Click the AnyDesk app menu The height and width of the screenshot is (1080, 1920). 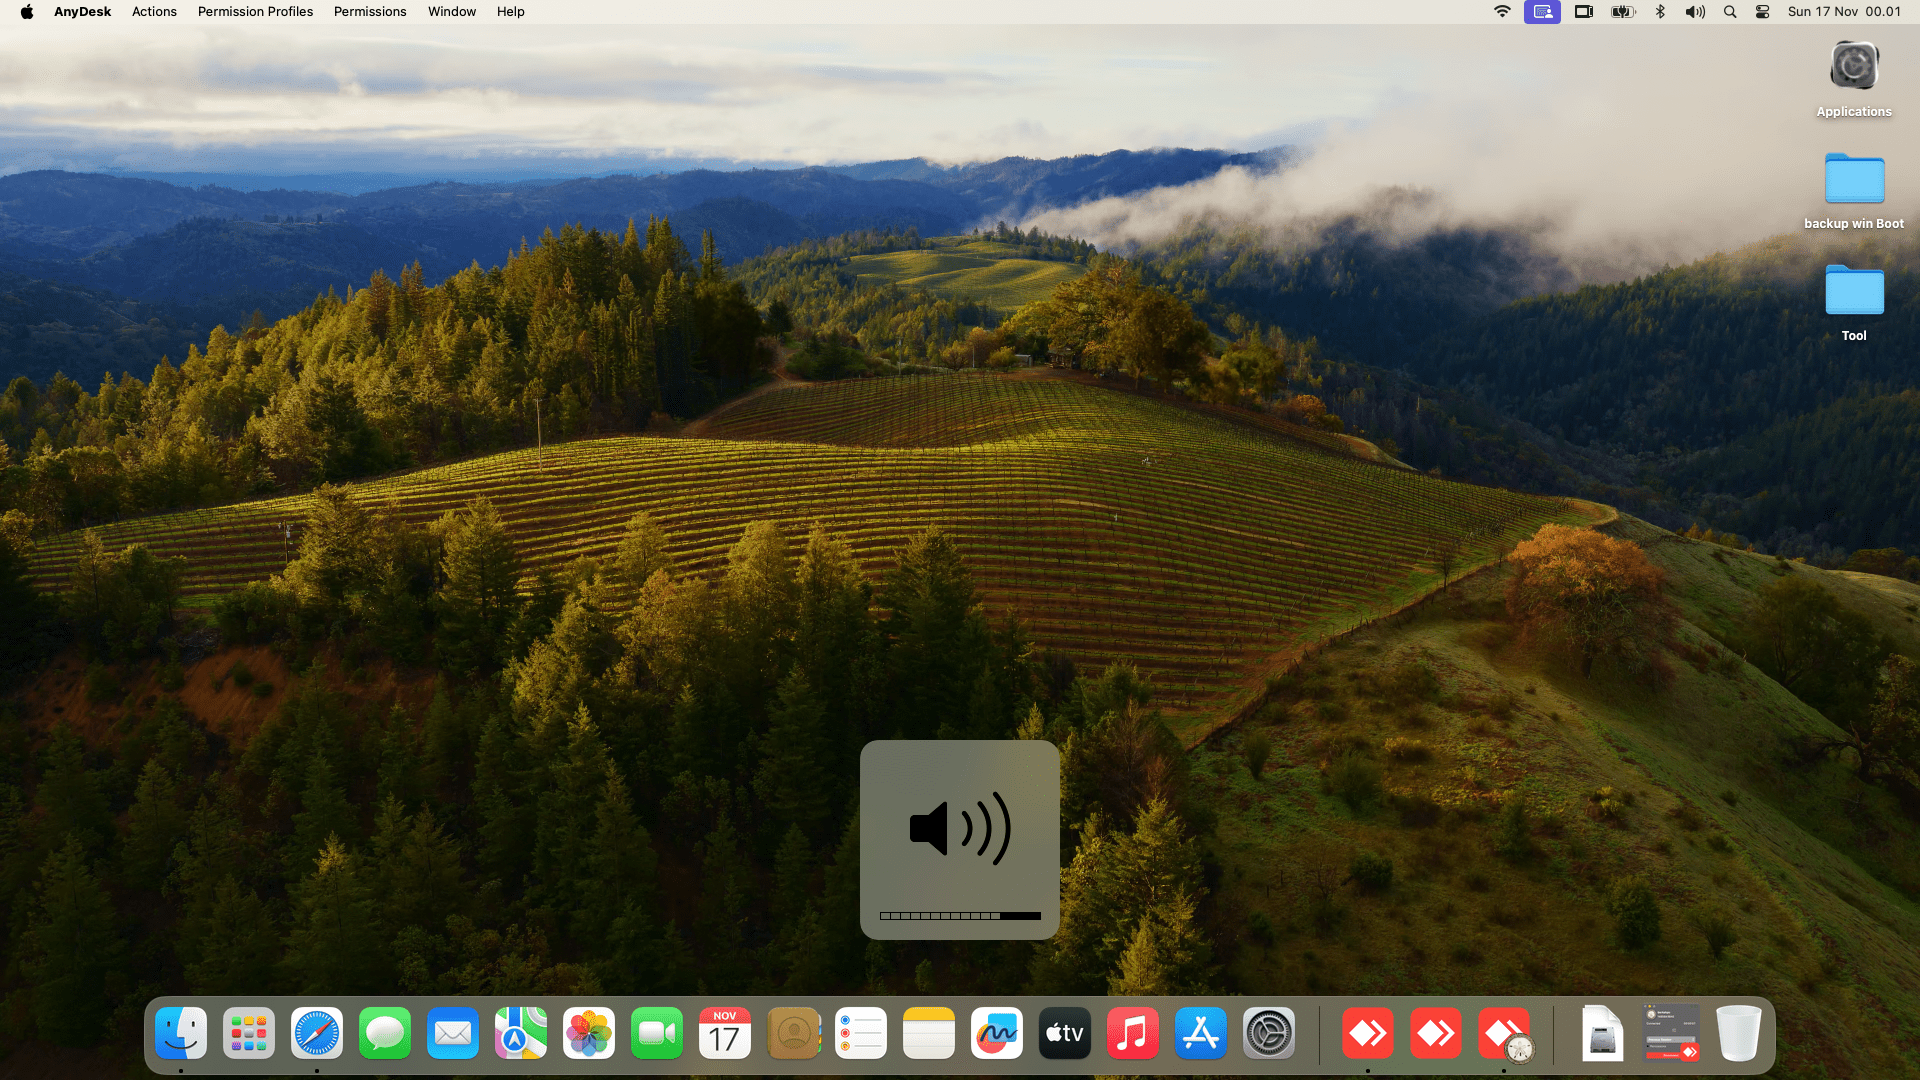pyautogui.click(x=82, y=12)
